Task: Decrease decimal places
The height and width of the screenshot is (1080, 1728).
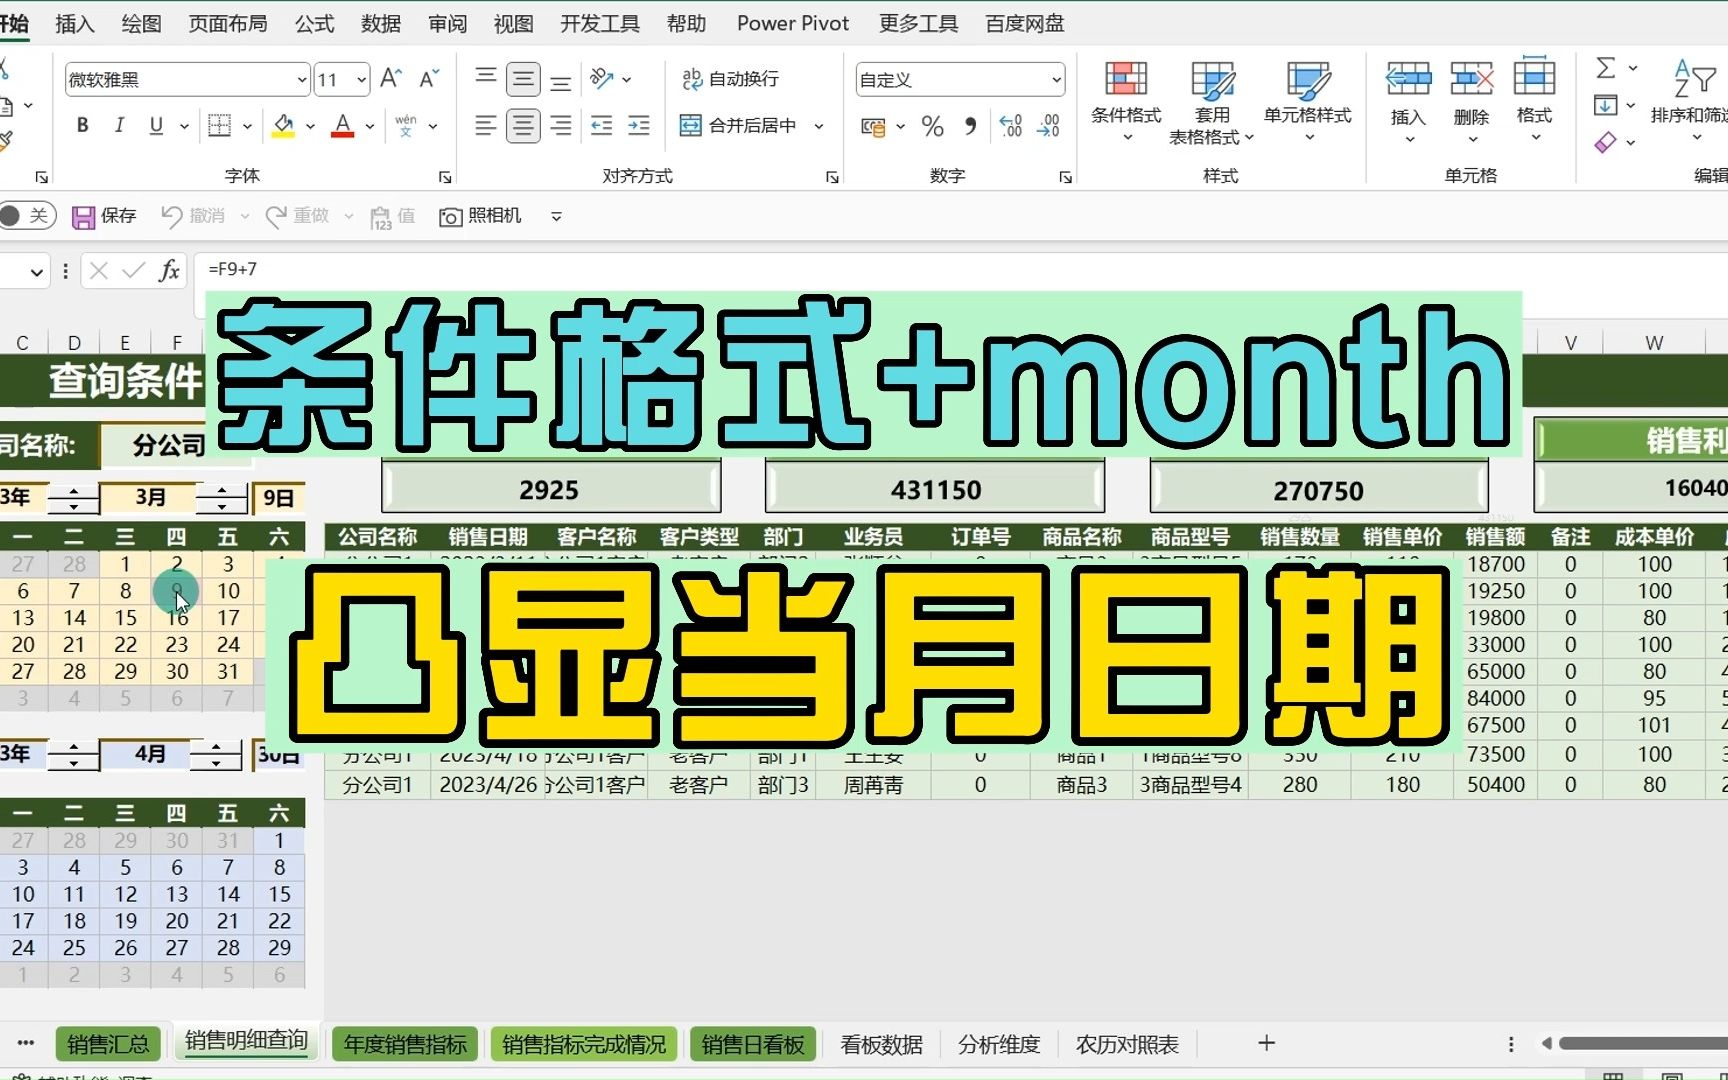Action: pos(1049,126)
